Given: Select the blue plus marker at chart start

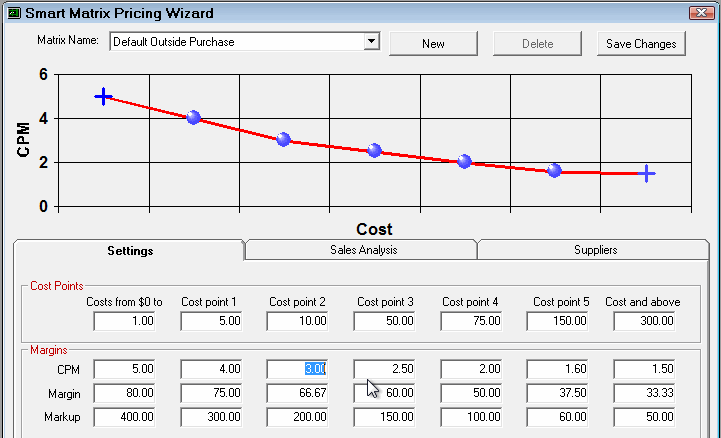Looking at the screenshot, I should pos(103,97).
